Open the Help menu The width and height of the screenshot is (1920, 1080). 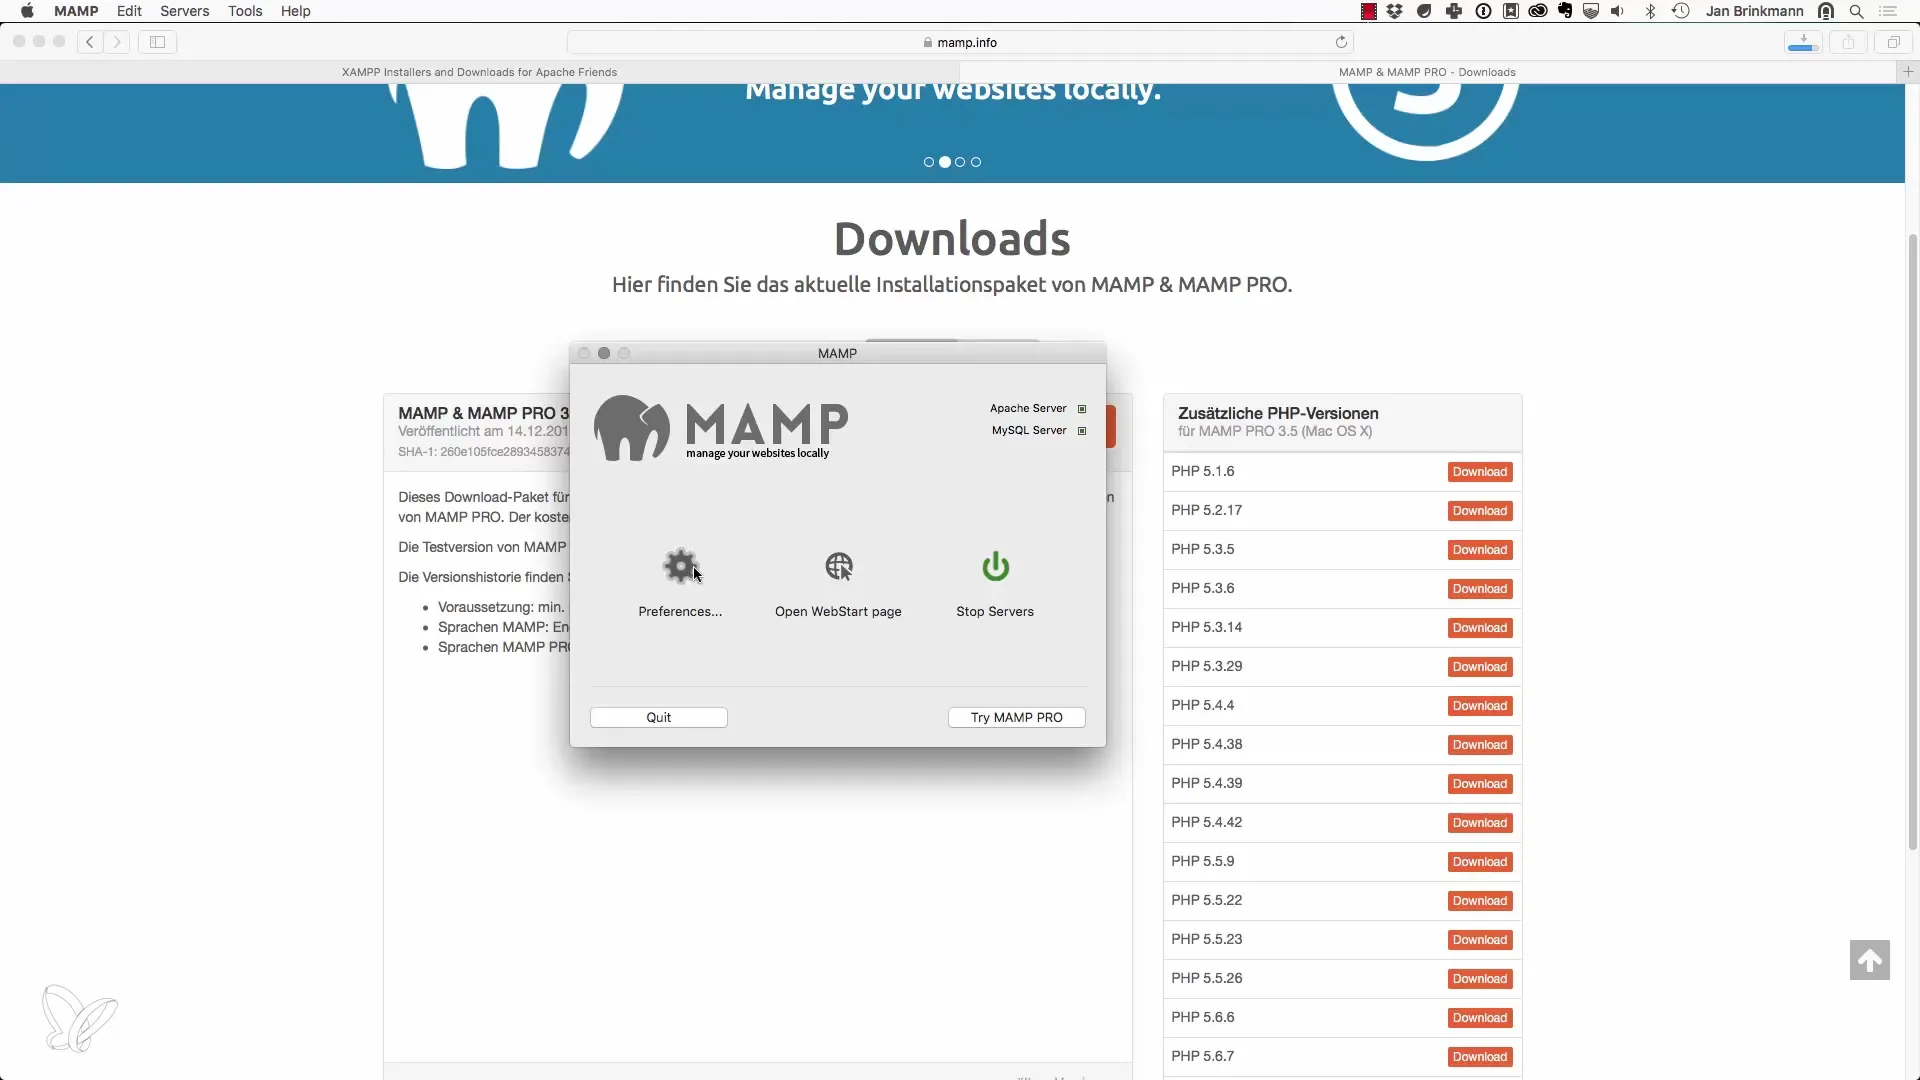click(296, 11)
